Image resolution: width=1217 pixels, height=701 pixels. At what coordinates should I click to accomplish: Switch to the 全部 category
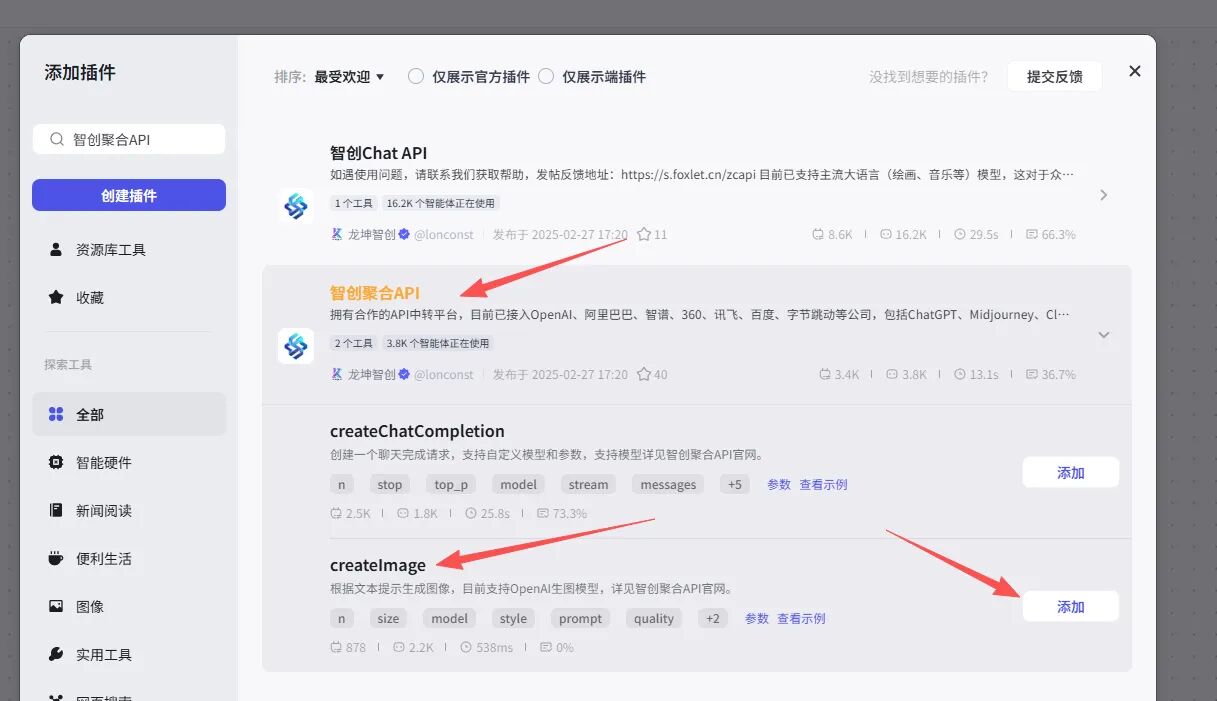(x=56, y=413)
